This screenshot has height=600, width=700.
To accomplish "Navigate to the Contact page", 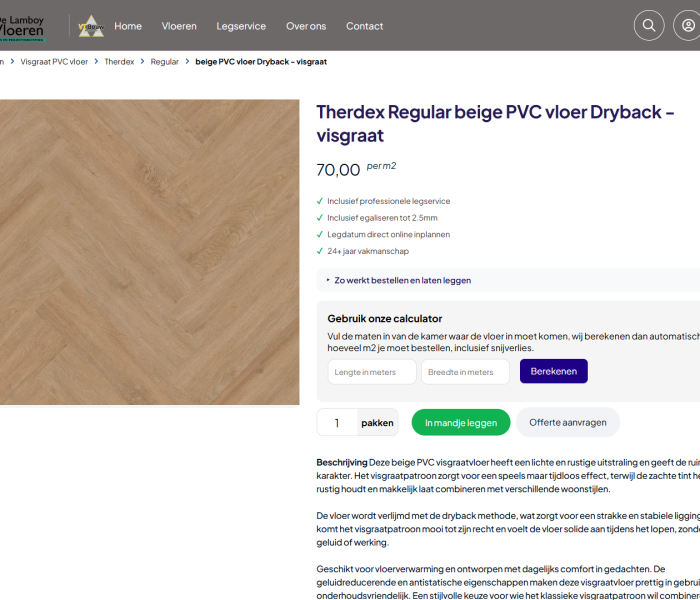I will point(364,26).
